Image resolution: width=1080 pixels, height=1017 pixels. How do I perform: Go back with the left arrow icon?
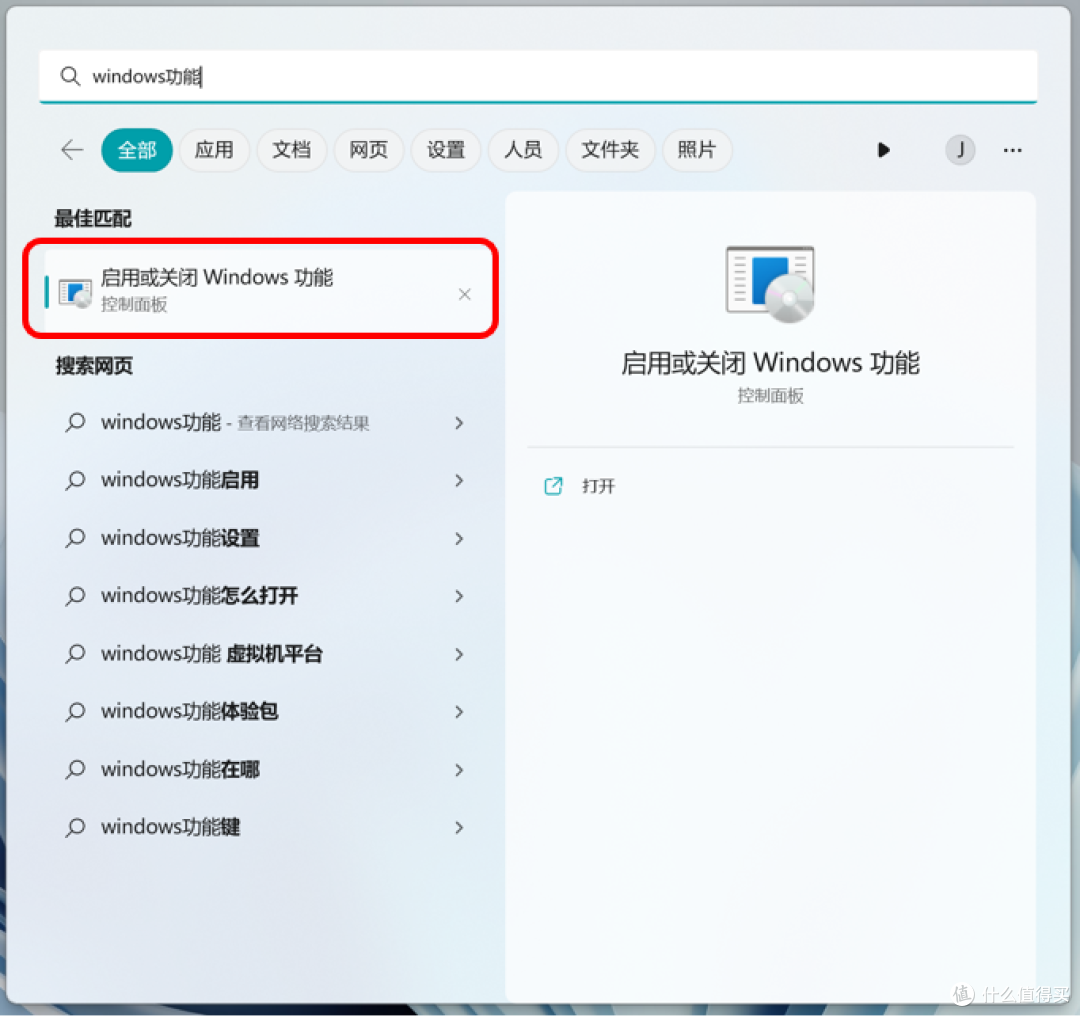click(72, 149)
